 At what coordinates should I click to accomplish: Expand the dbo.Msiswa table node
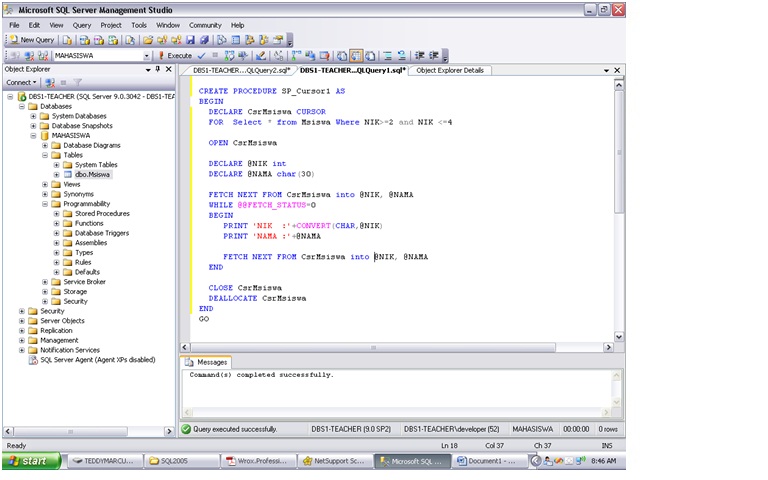pos(56,175)
